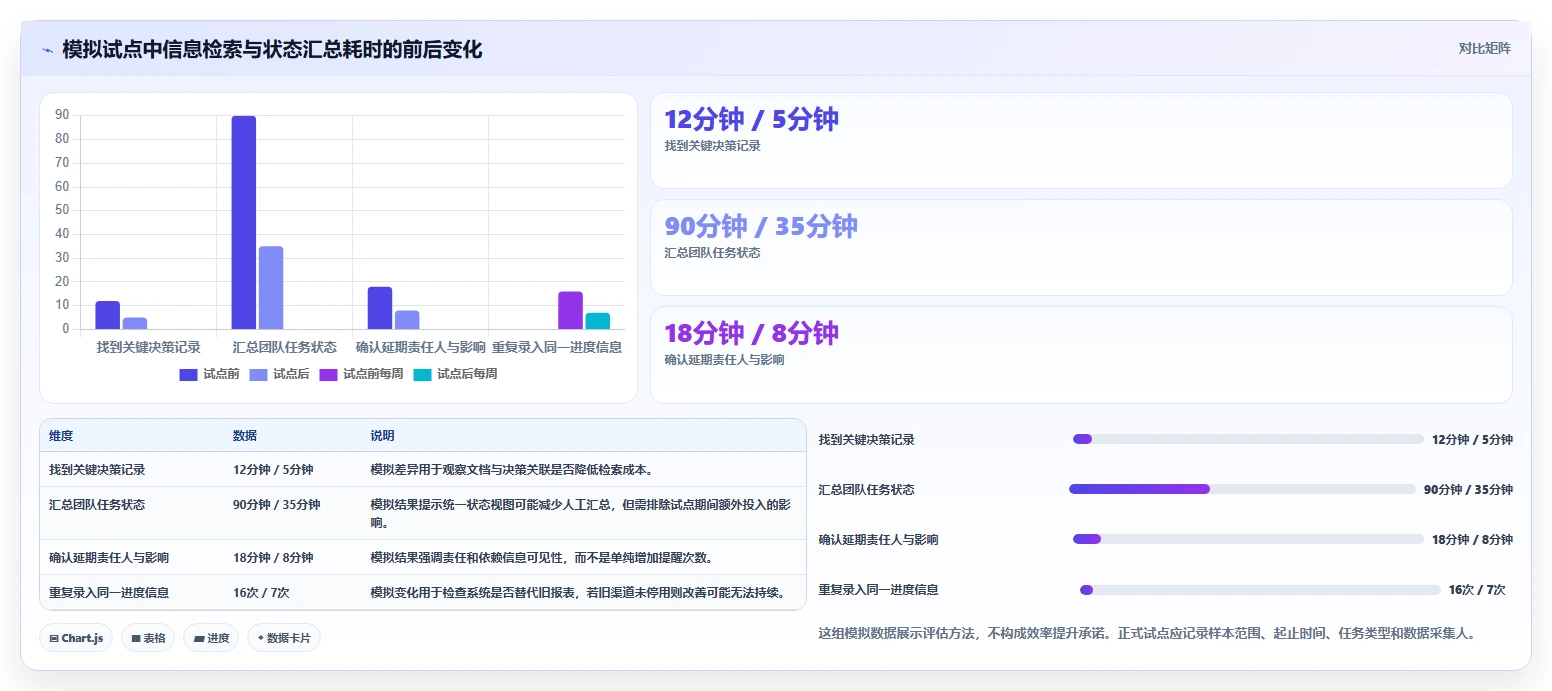Click table value 90分钟 / 35分钟
1552x691 pixels.
pos(276,505)
